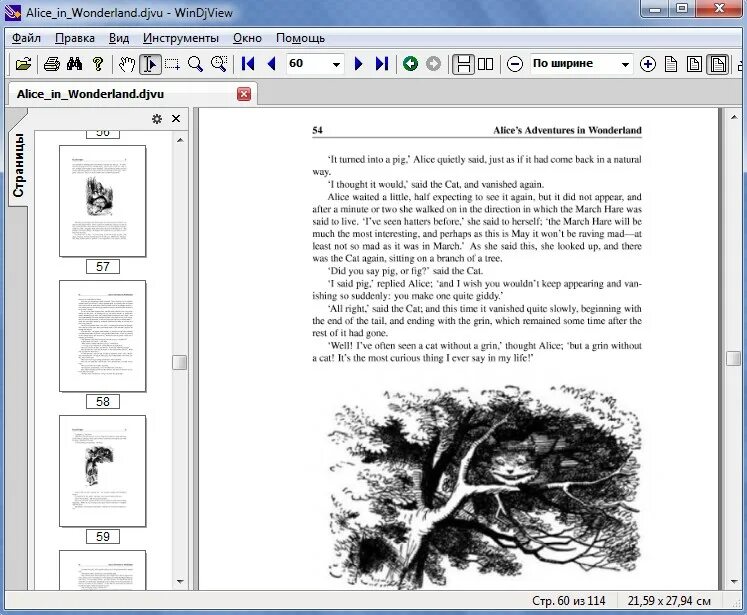Set zoom to actual size

point(671,64)
